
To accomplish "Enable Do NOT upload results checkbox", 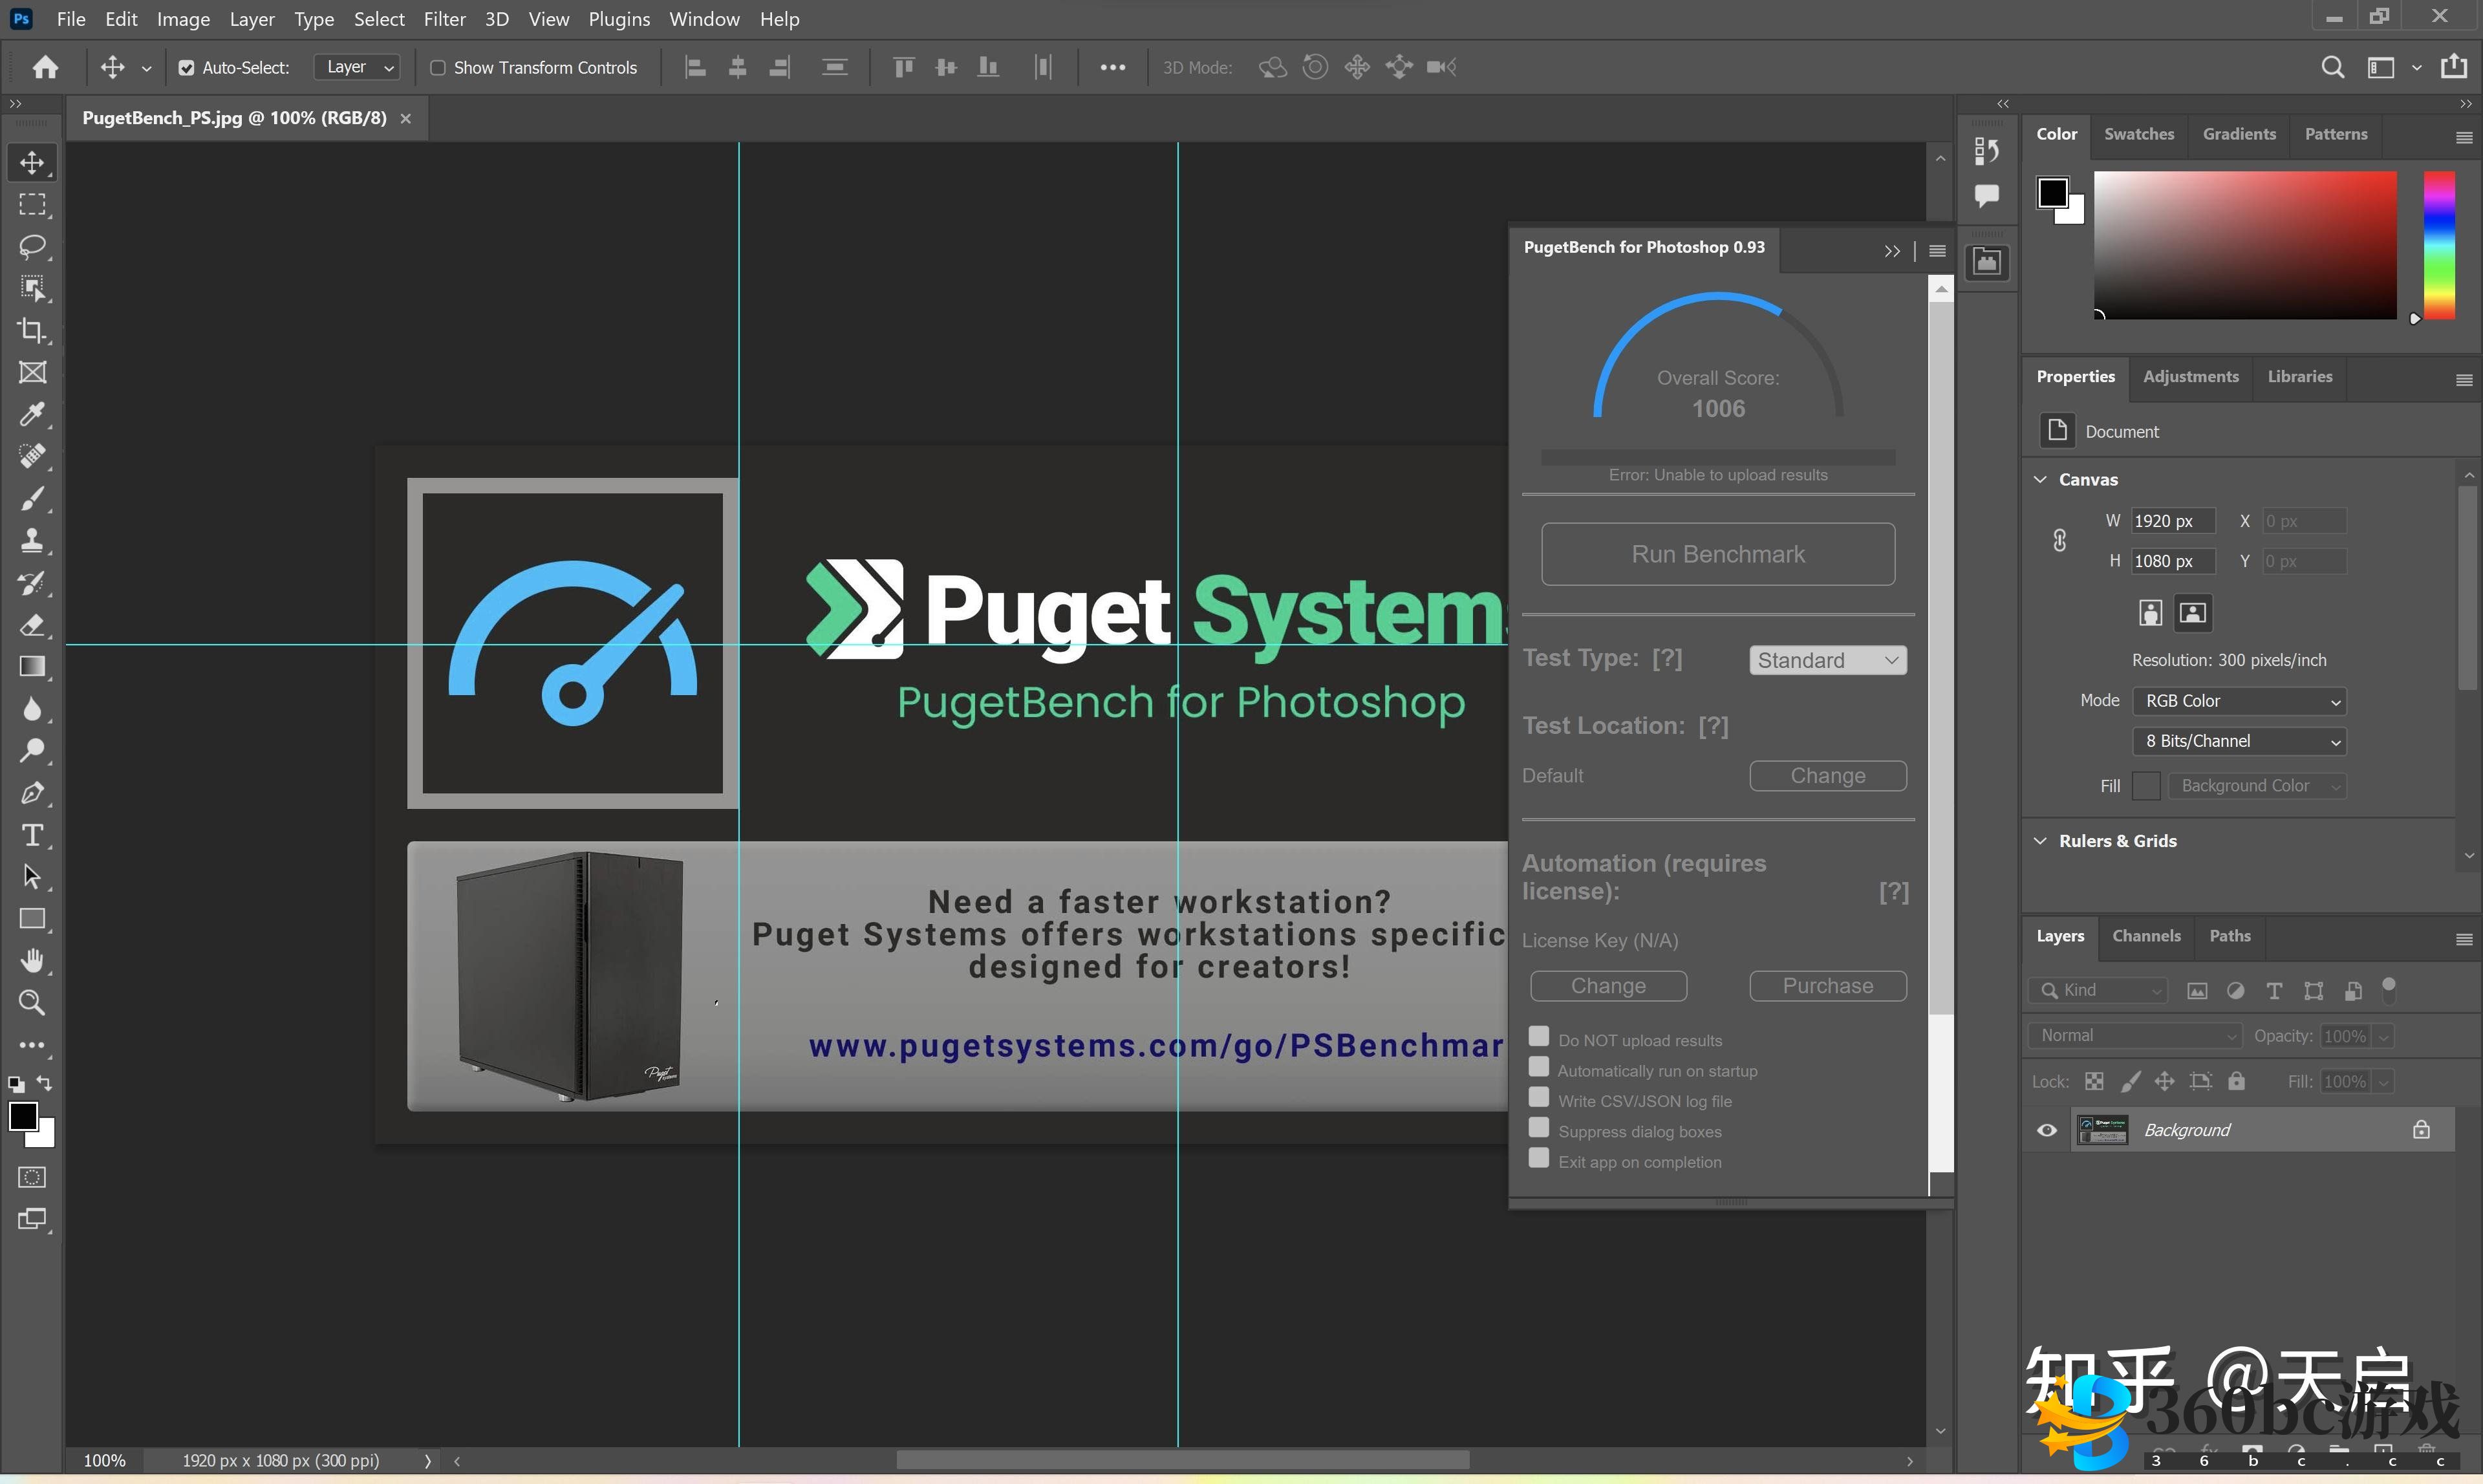I will coord(1539,1037).
